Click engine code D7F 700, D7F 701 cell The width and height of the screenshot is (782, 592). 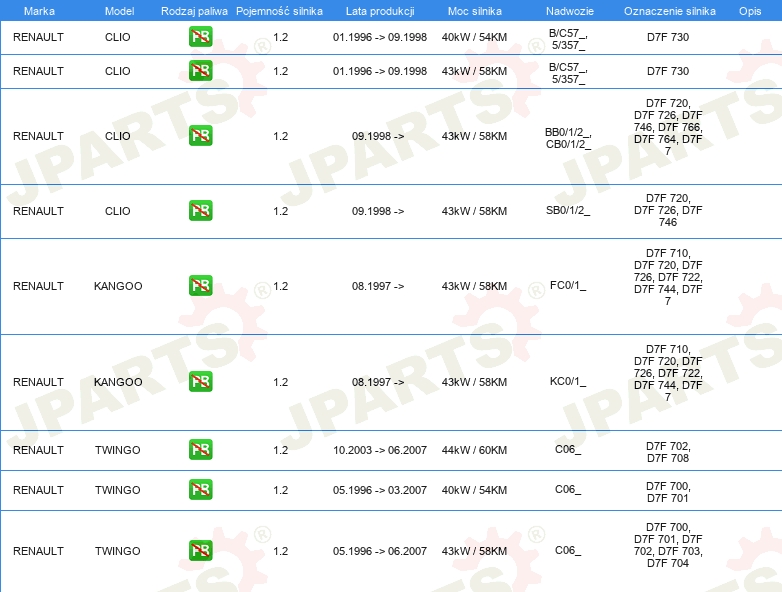click(668, 492)
